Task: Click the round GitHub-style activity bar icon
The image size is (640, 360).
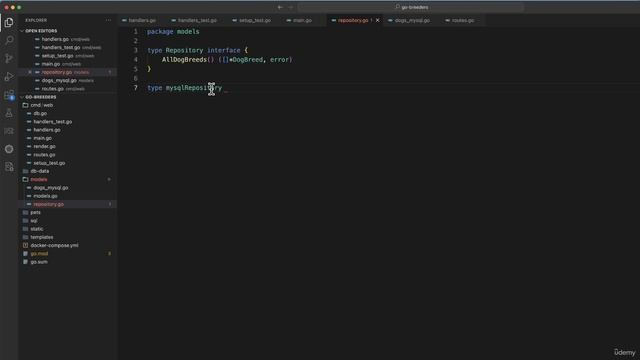Action: 9,149
